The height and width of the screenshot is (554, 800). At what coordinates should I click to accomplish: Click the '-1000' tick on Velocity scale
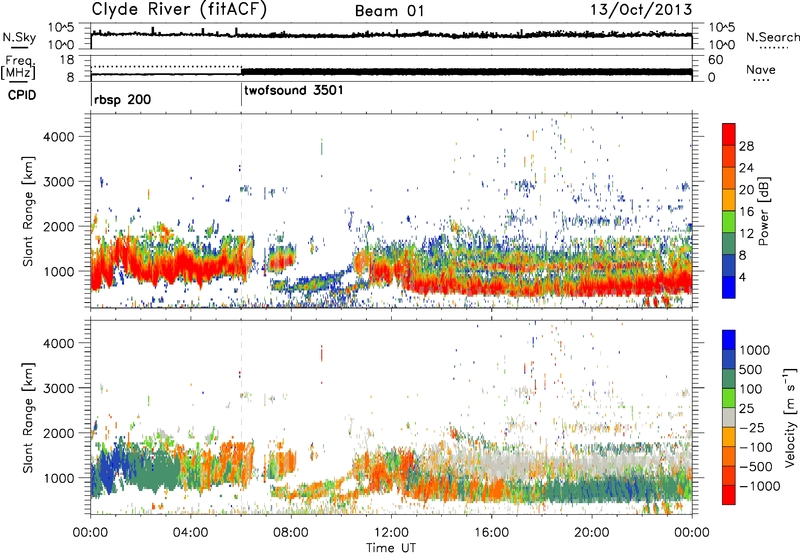click(760, 486)
